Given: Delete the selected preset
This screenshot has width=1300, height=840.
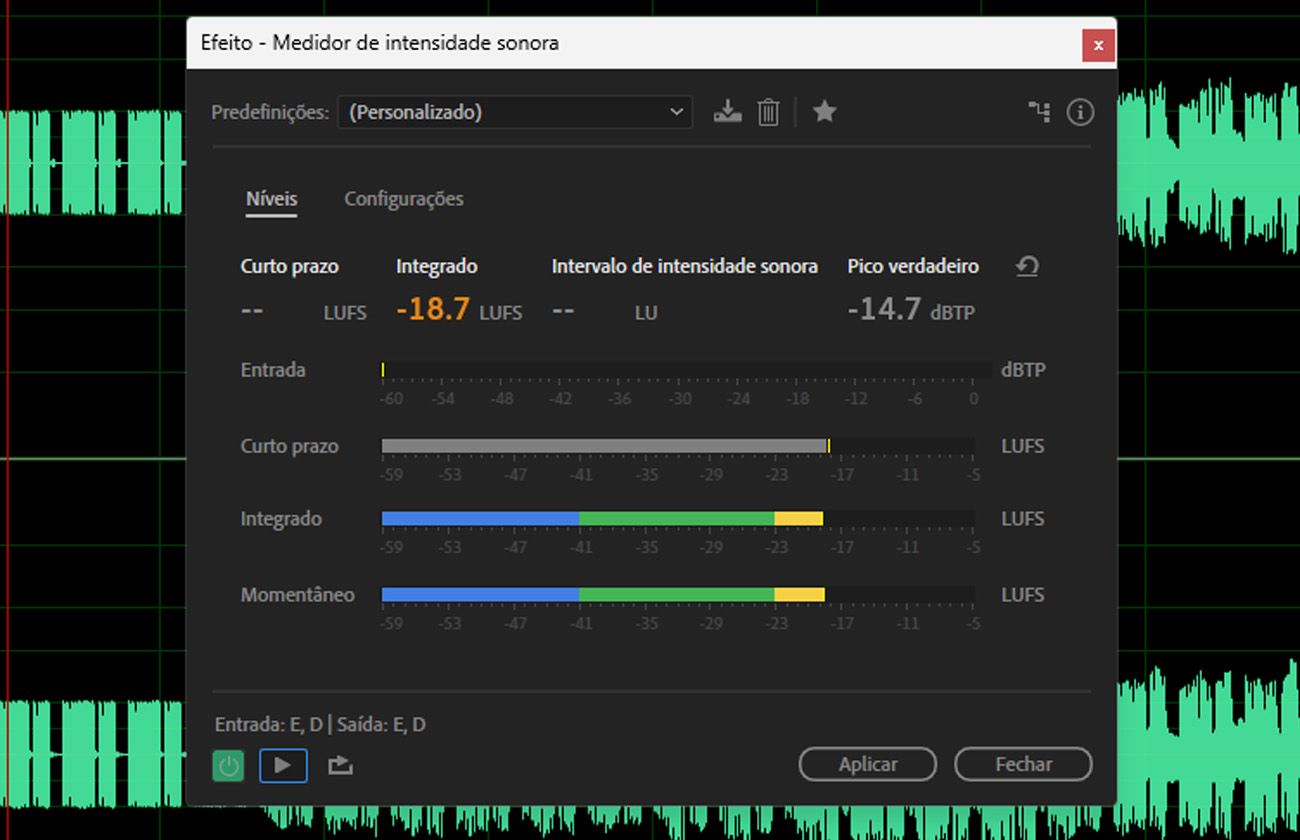Looking at the screenshot, I should click(x=768, y=112).
